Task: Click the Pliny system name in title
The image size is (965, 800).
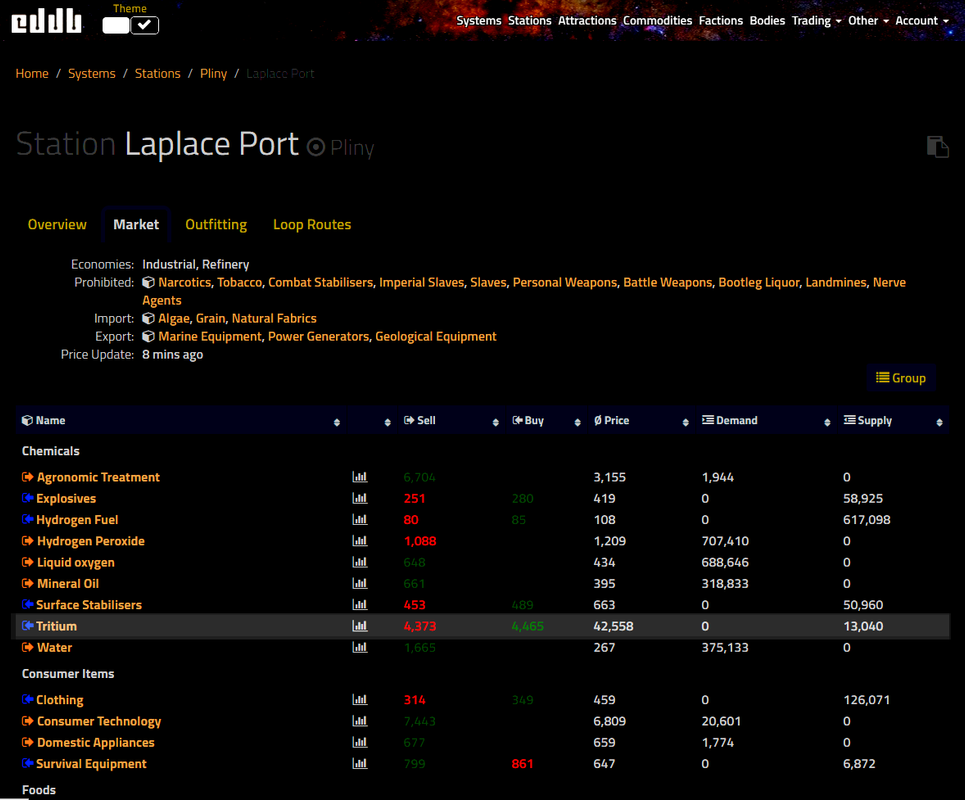Action: pos(352,148)
